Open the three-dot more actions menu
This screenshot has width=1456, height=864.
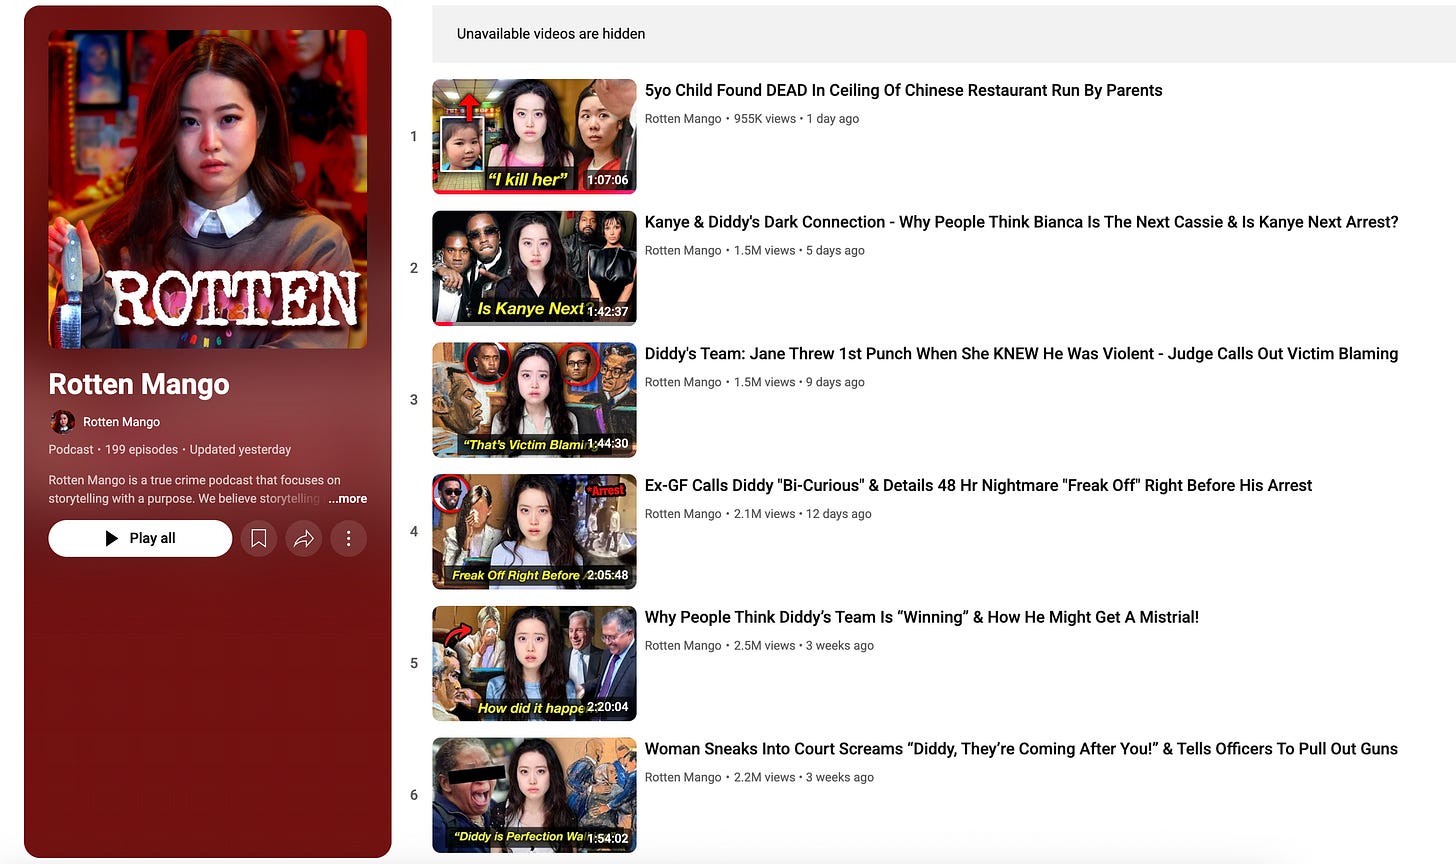[348, 538]
